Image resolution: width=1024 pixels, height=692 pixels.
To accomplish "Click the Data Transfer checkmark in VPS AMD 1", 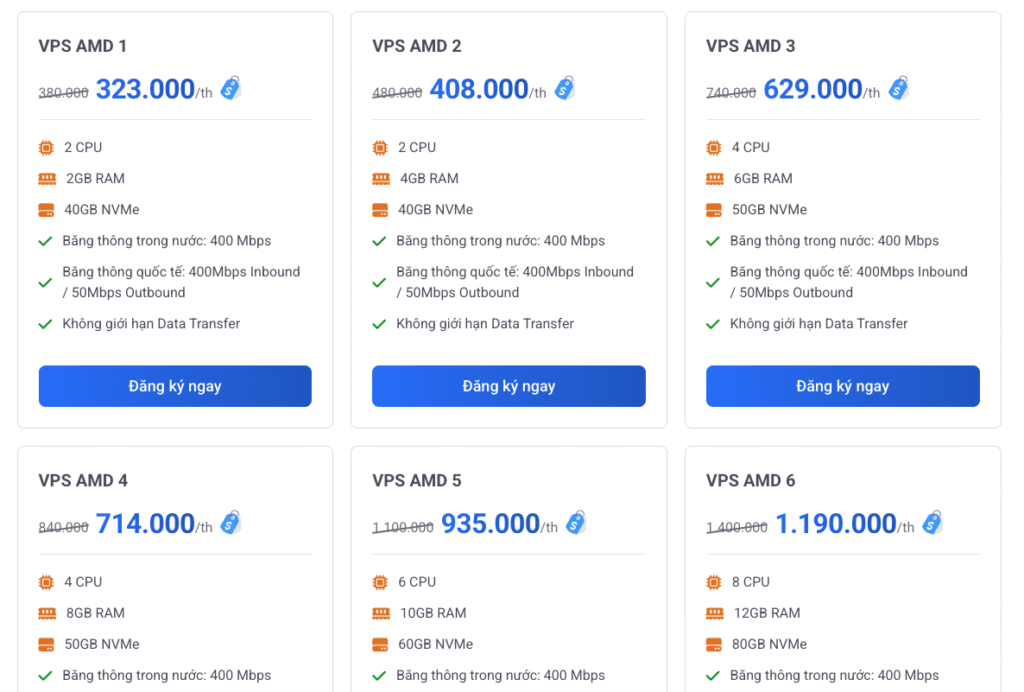I will [x=45, y=324].
